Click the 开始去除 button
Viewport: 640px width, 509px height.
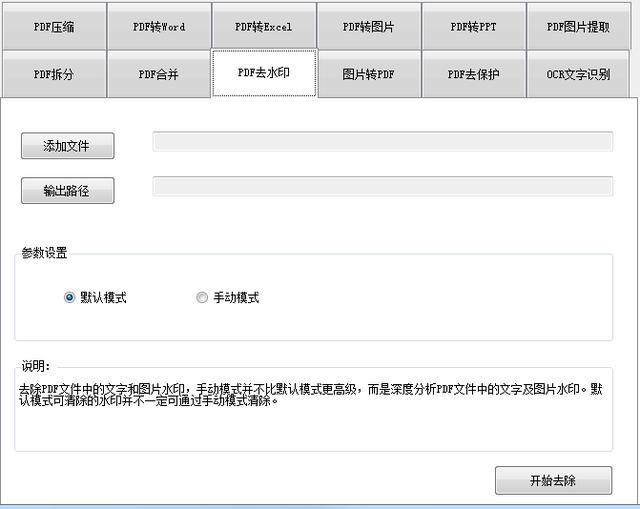(x=553, y=480)
